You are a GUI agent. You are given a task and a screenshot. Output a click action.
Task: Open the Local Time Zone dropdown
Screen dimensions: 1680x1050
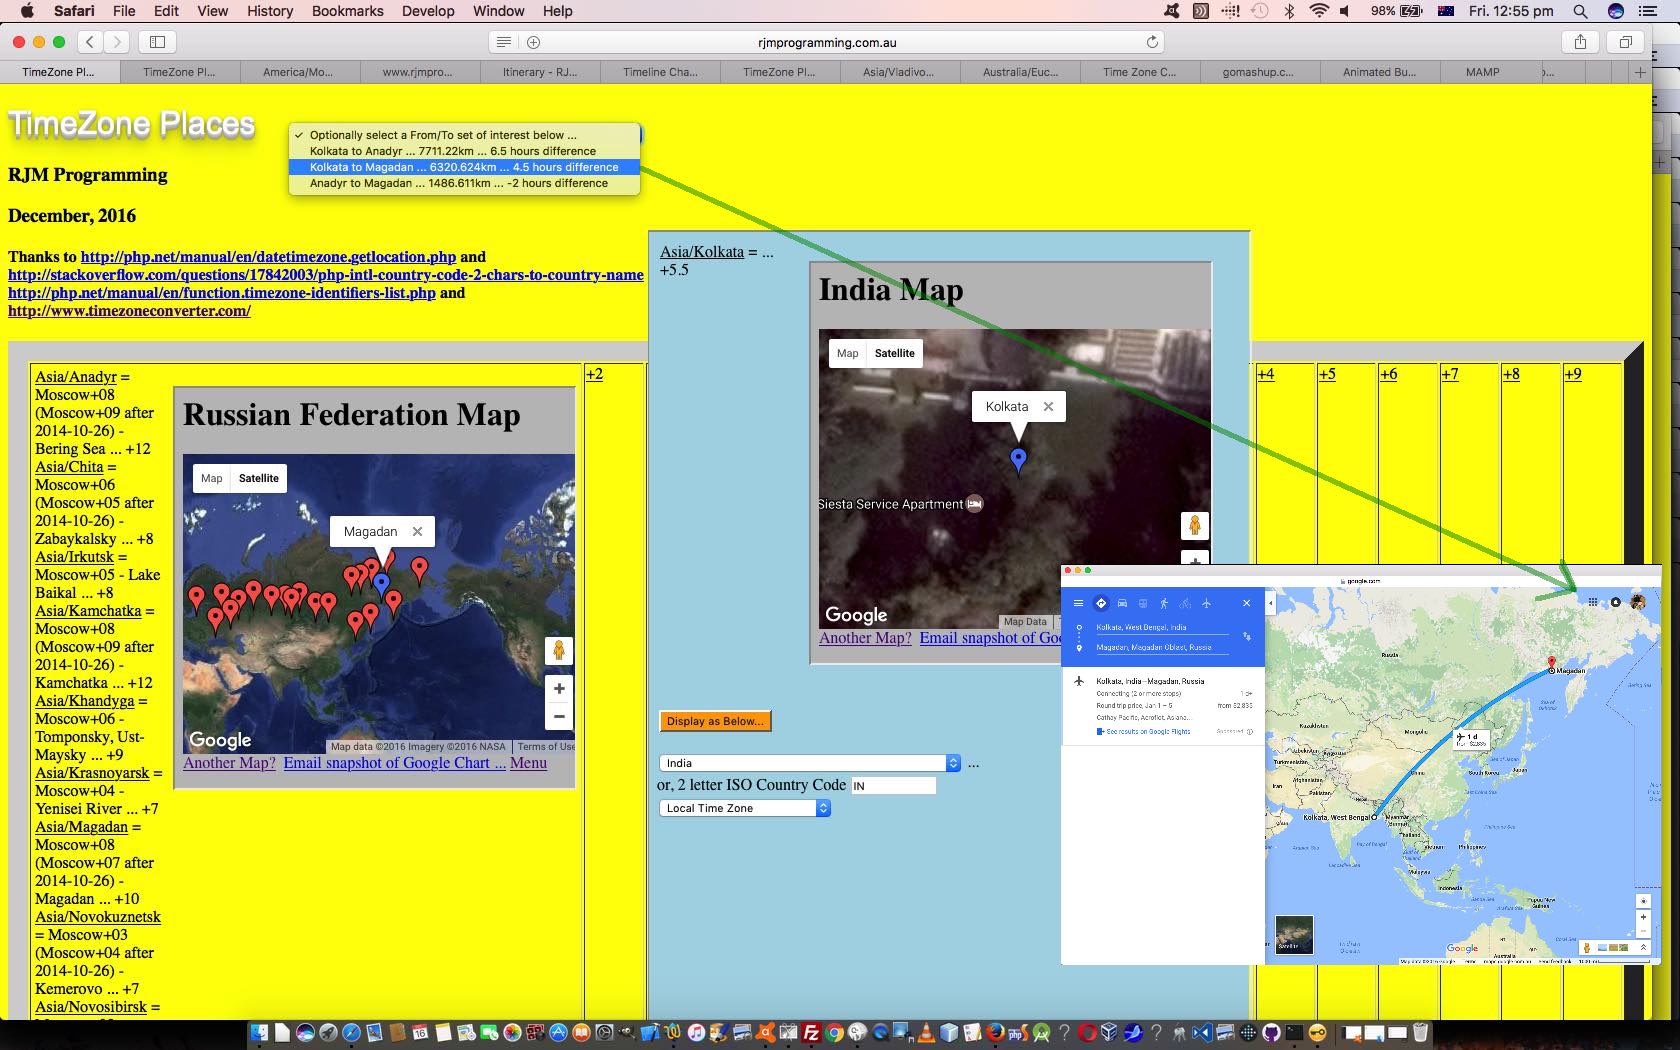745,808
